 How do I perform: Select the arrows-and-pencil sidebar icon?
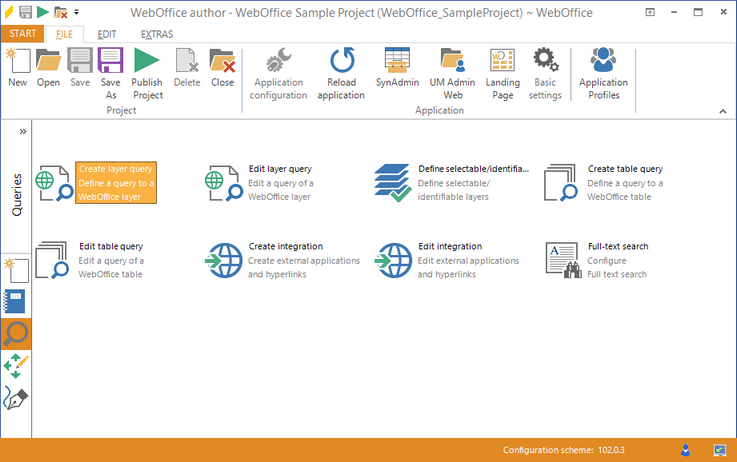tap(16, 366)
